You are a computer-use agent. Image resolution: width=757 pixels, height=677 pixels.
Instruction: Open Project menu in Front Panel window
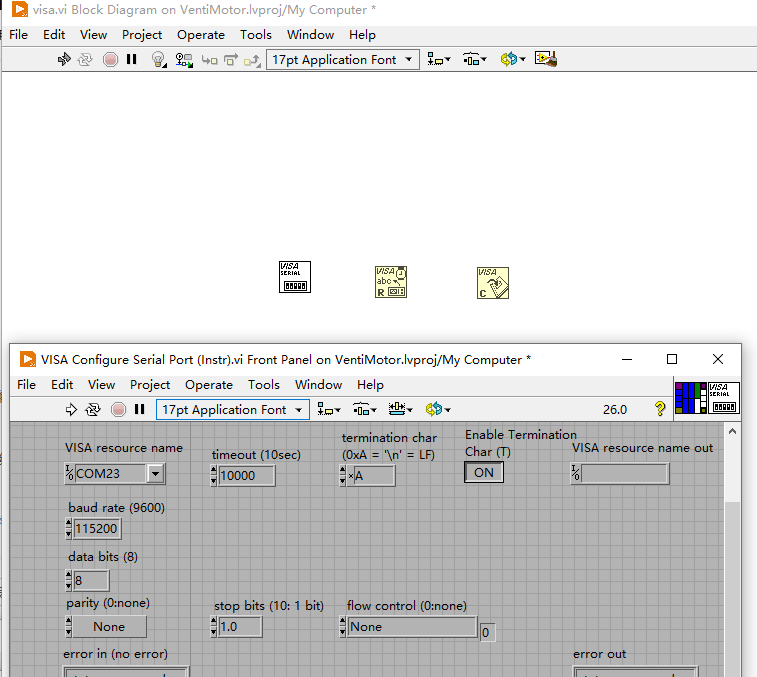(150, 385)
